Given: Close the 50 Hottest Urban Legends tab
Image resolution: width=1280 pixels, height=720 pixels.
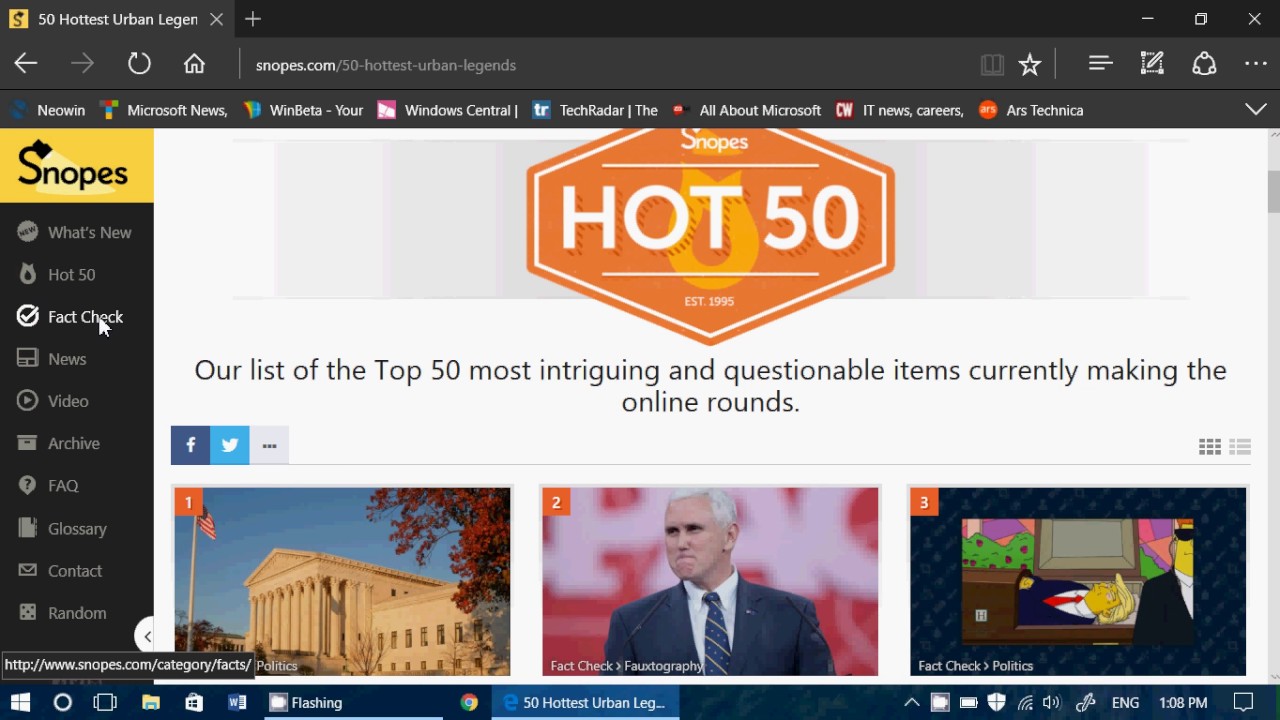Looking at the screenshot, I should click(x=216, y=19).
